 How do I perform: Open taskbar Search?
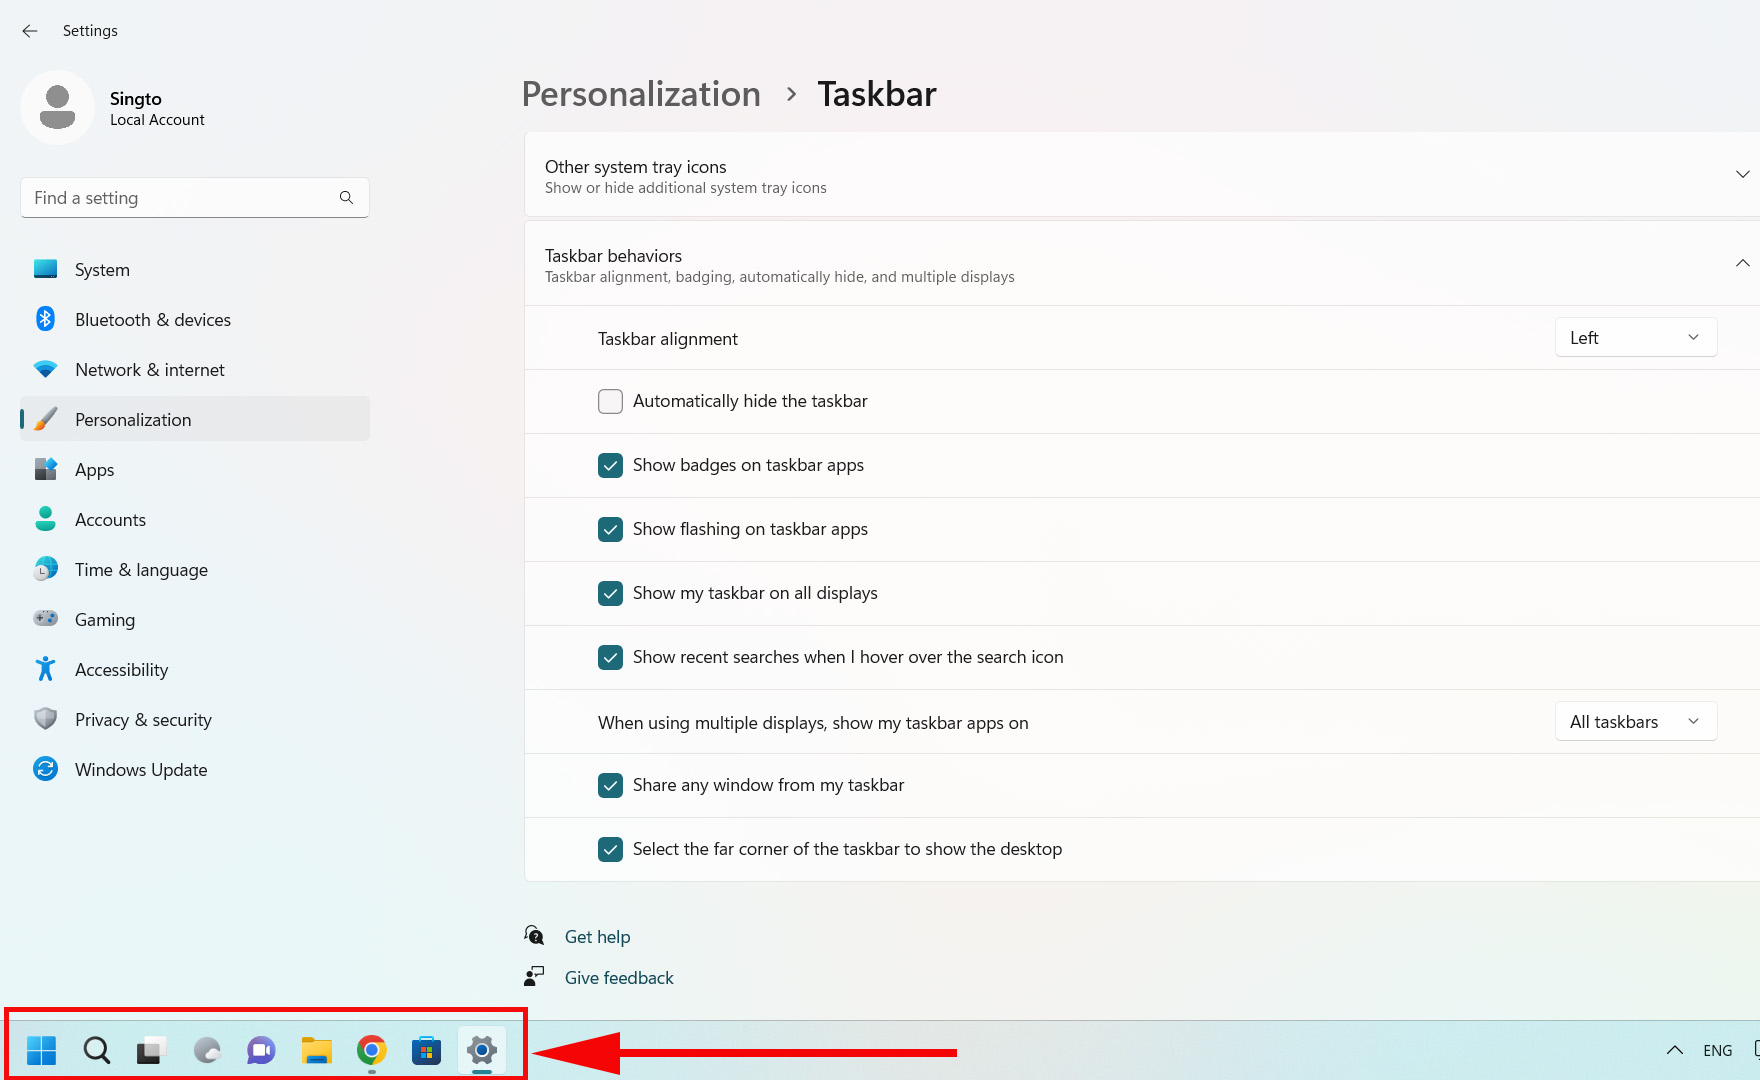[x=97, y=1051]
